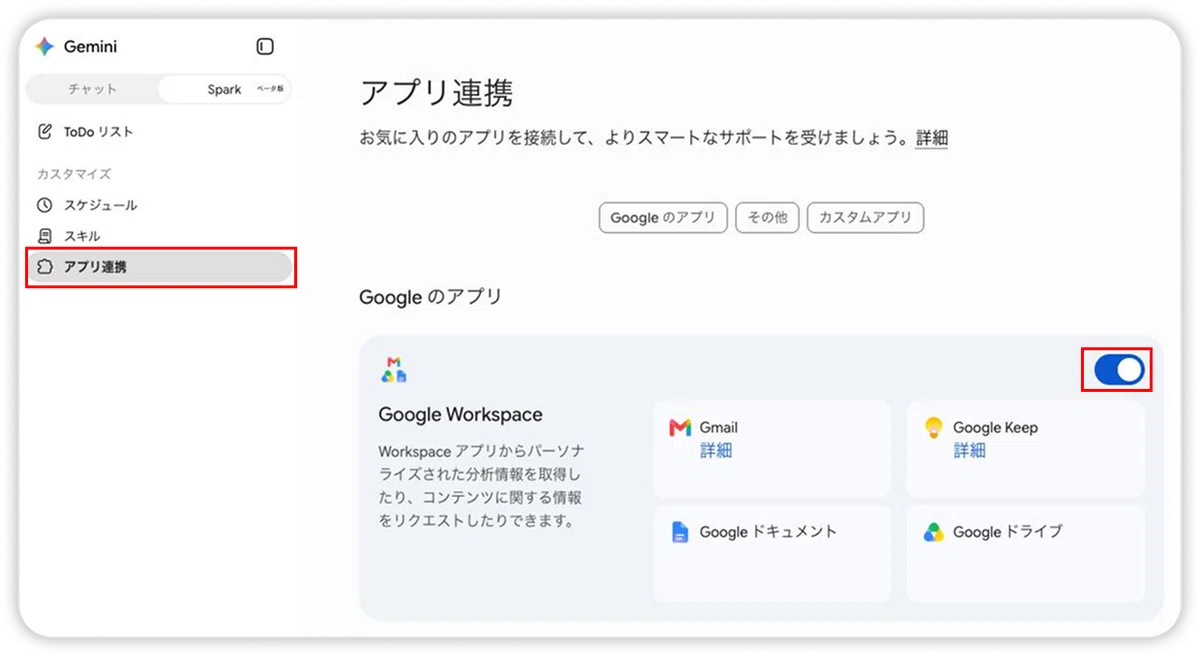Click the Google ドキュメント file icon
Screen dimensions: 1200x656
pos(680,532)
